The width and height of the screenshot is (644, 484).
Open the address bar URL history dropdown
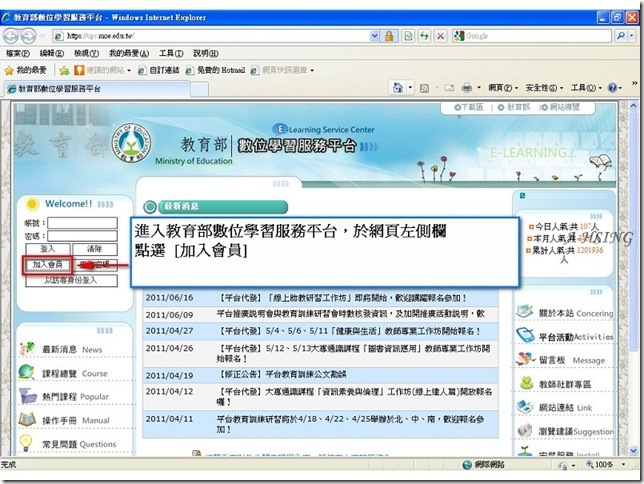pos(375,36)
